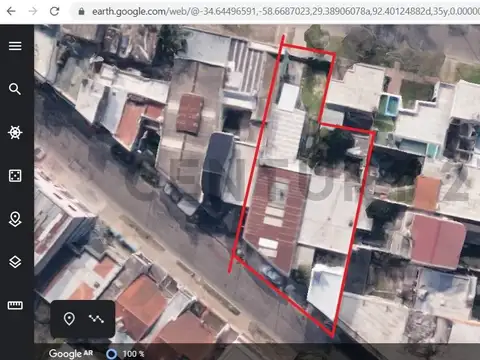The width and height of the screenshot is (480, 360).
Task: Draw a line or shape tool
Action: tap(96, 319)
